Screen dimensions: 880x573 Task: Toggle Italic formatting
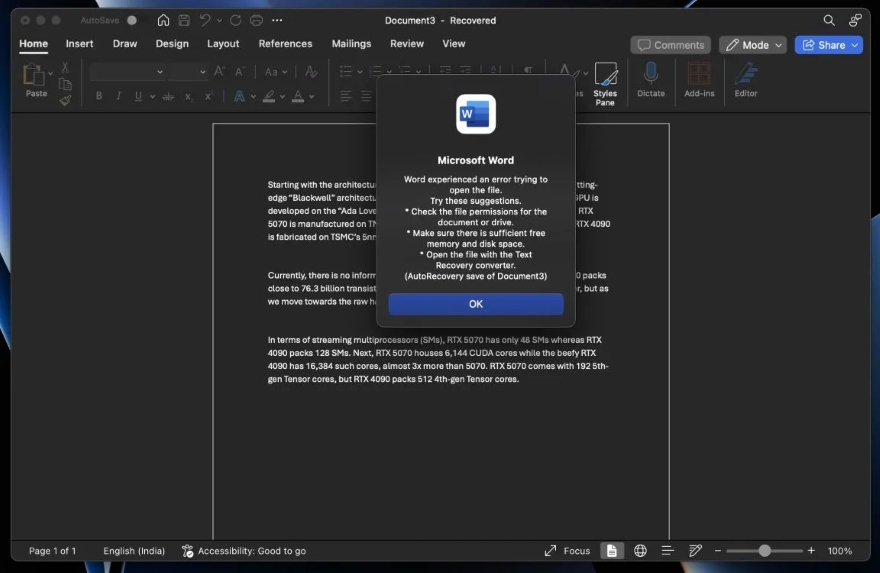(x=118, y=96)
